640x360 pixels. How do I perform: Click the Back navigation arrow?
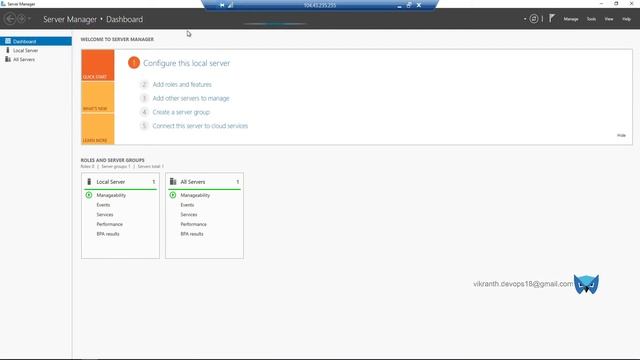coord(10,19)
